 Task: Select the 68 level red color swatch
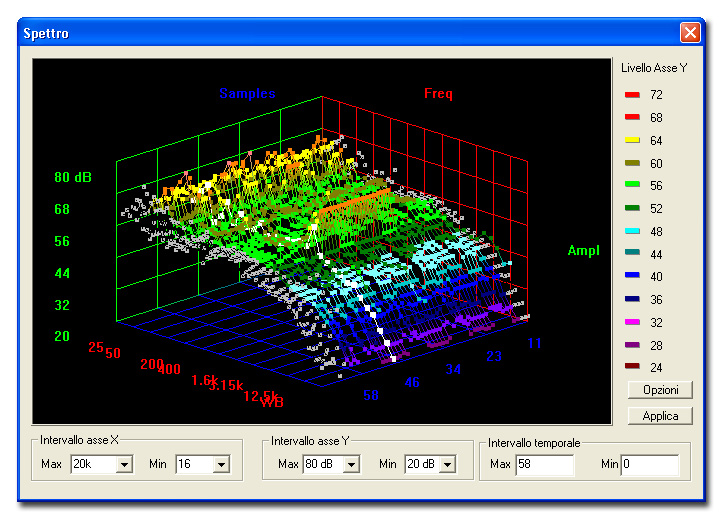[x=632, y=117]
